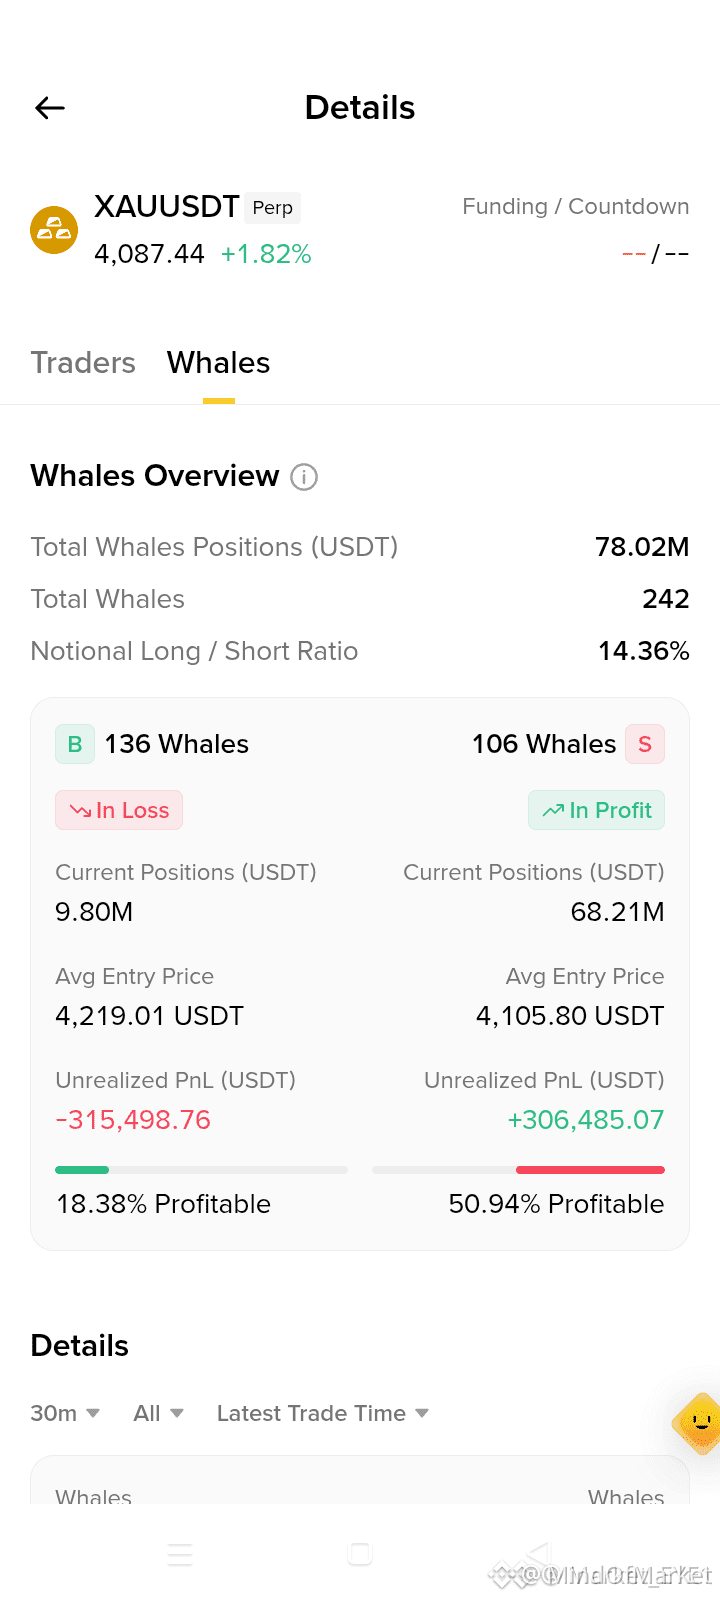720x1600 pixels.
Task: Open the gold XAUUSDT coin icon
Action: [54, 230]
